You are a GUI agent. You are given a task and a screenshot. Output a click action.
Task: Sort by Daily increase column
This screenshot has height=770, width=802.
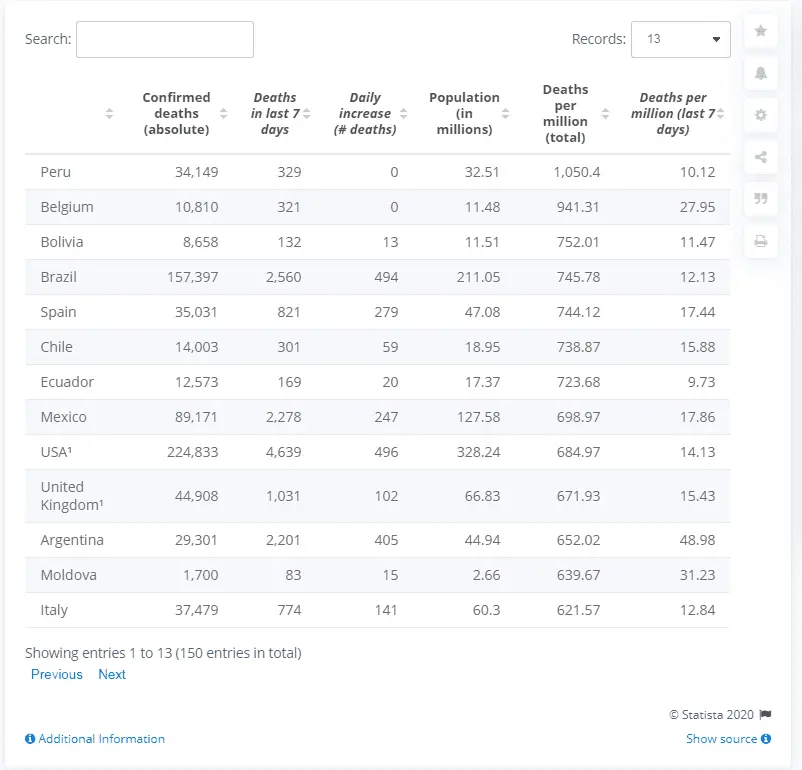(365, 113)
